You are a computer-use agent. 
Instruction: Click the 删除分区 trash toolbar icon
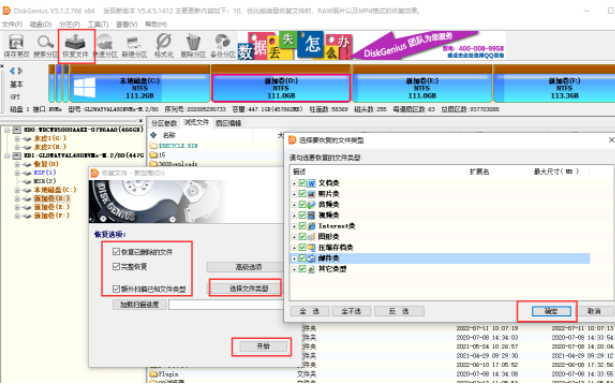point(193,42)
